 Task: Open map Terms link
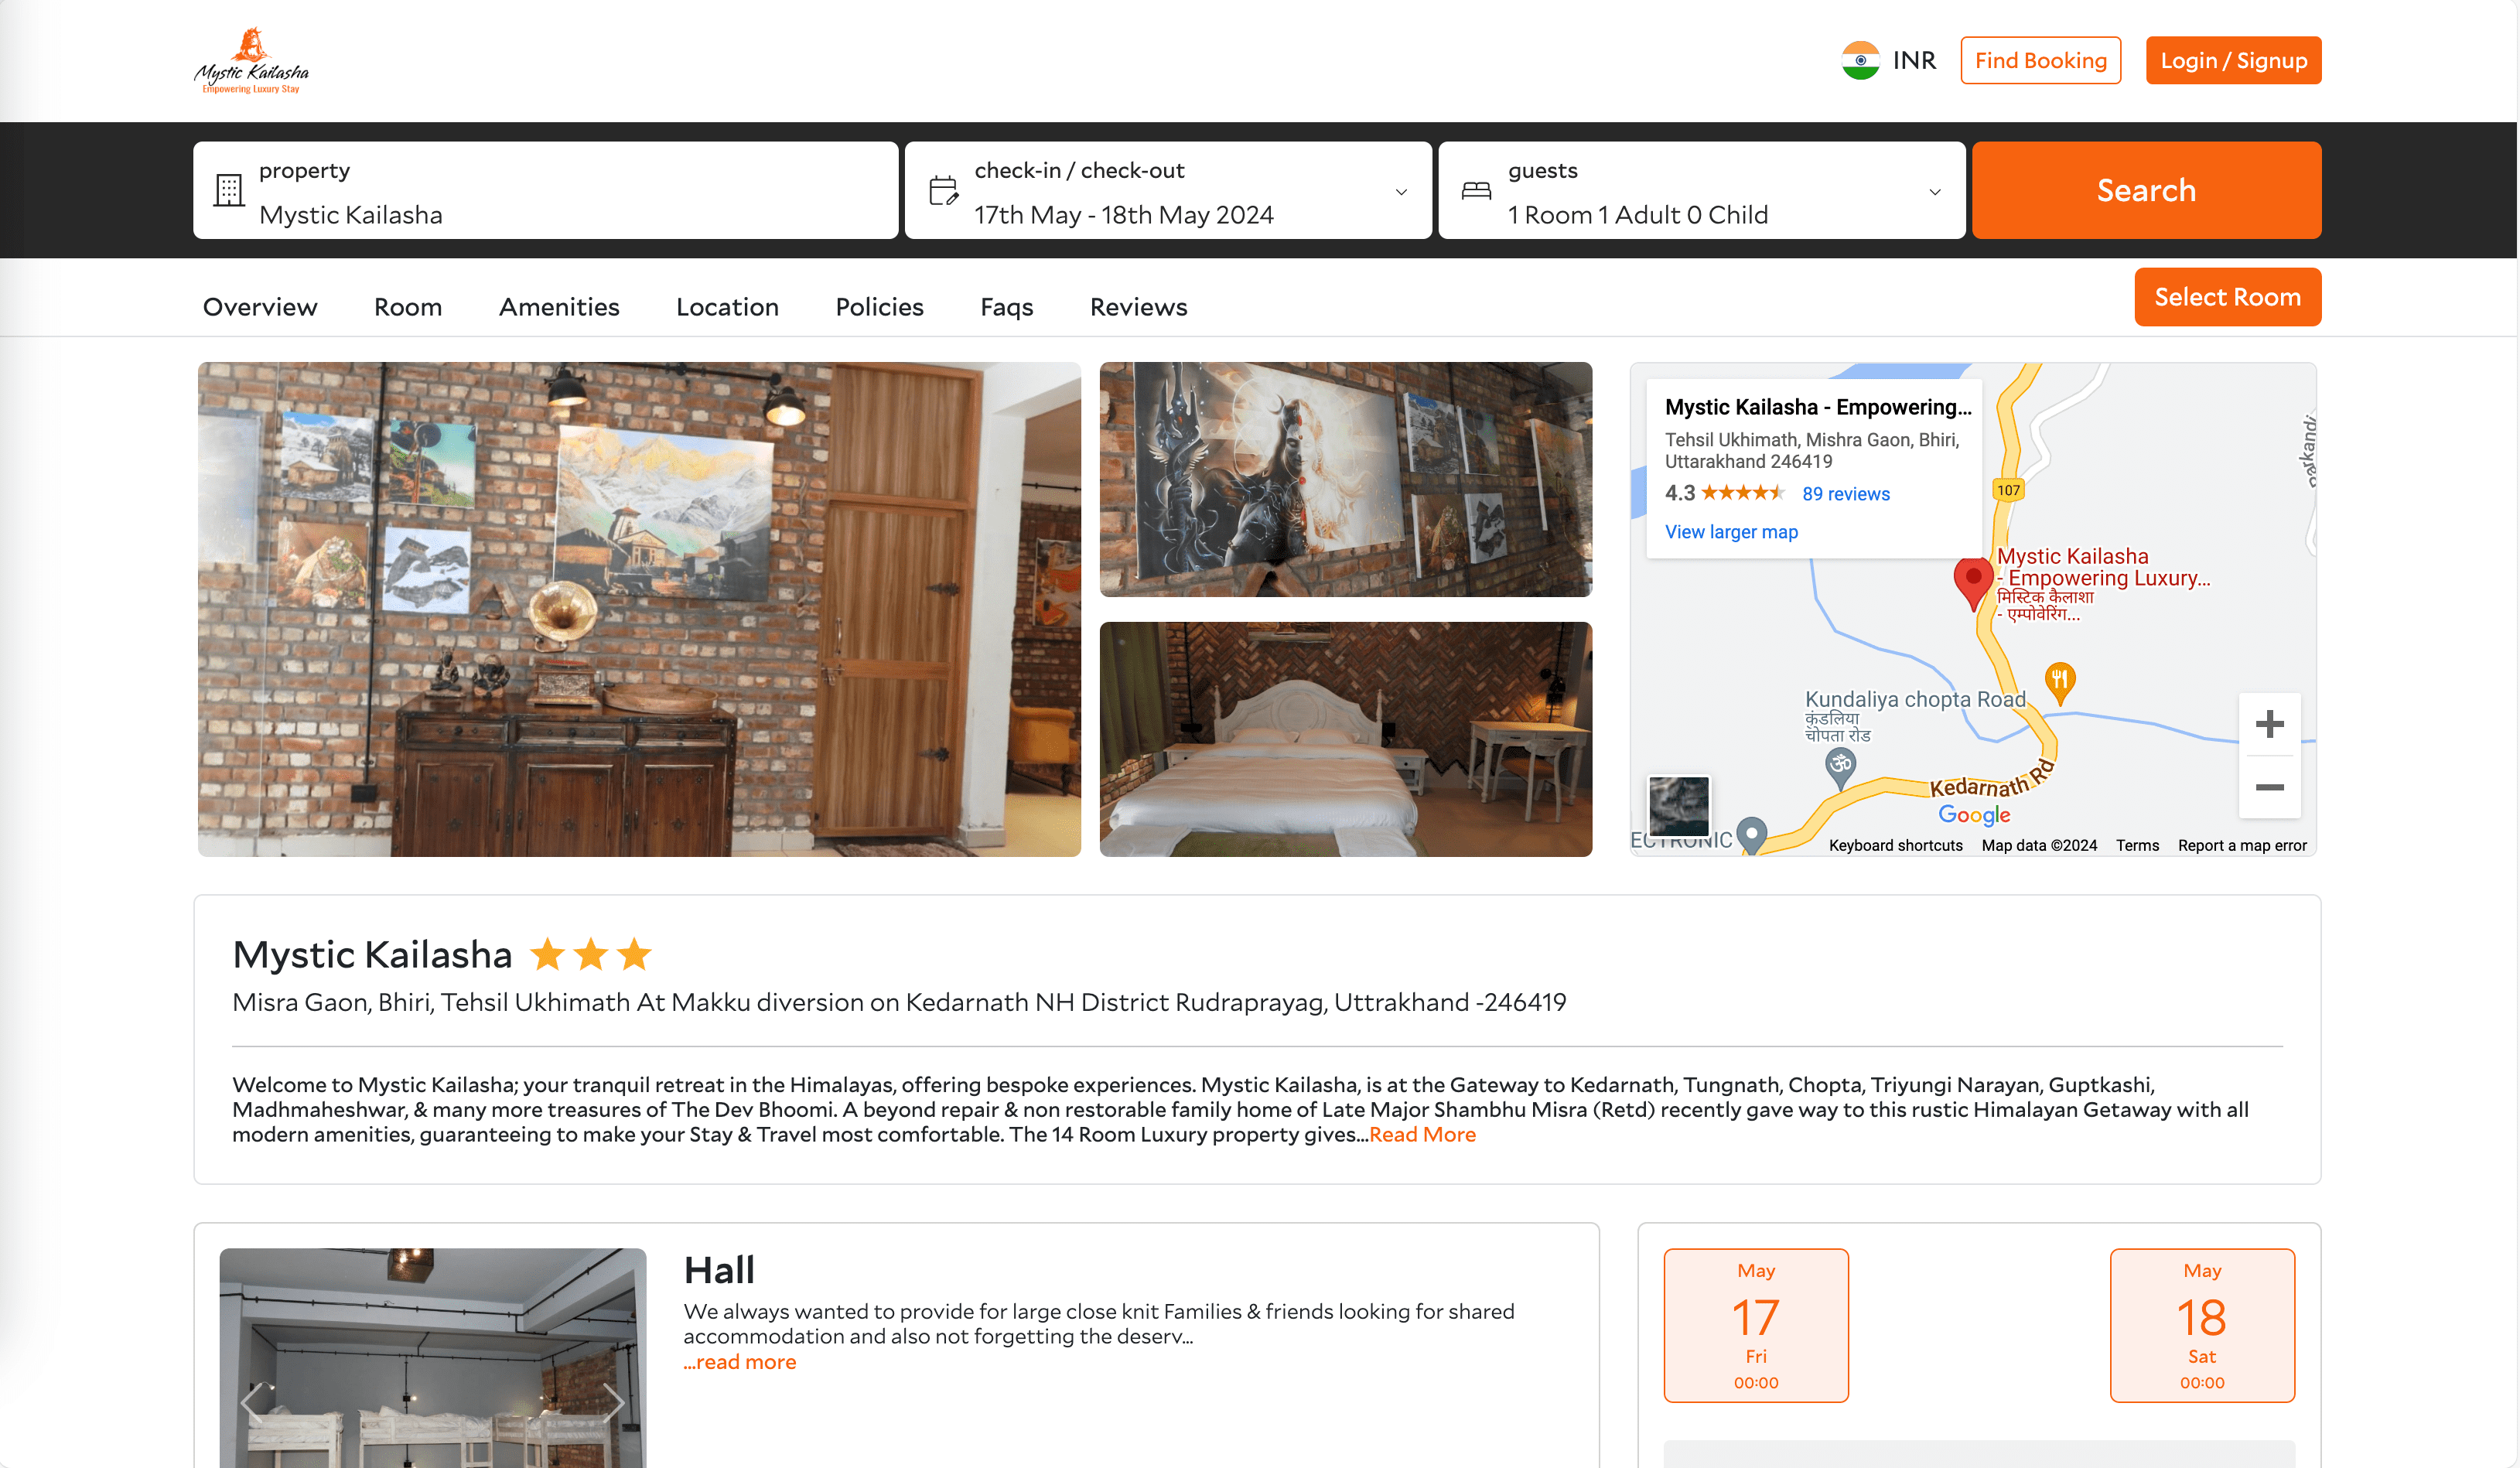[2137, 845]
